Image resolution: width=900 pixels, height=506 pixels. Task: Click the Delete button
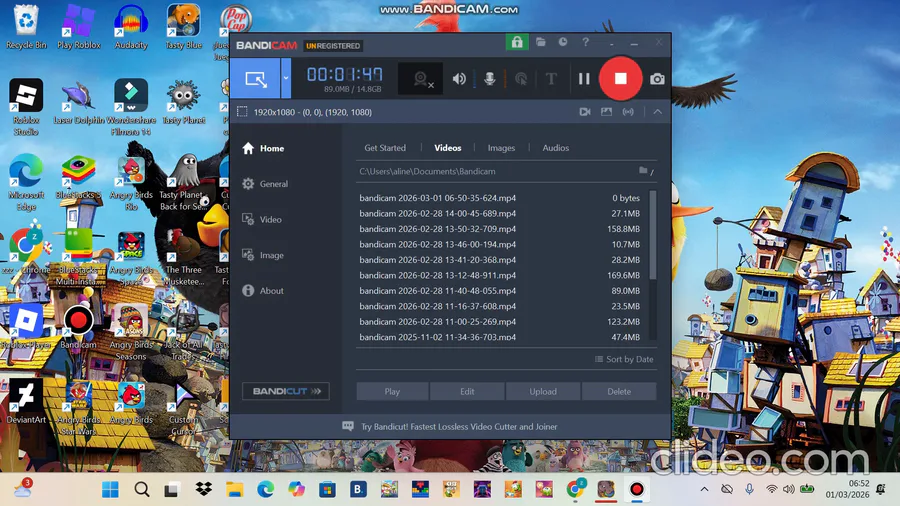coord(619,391)
